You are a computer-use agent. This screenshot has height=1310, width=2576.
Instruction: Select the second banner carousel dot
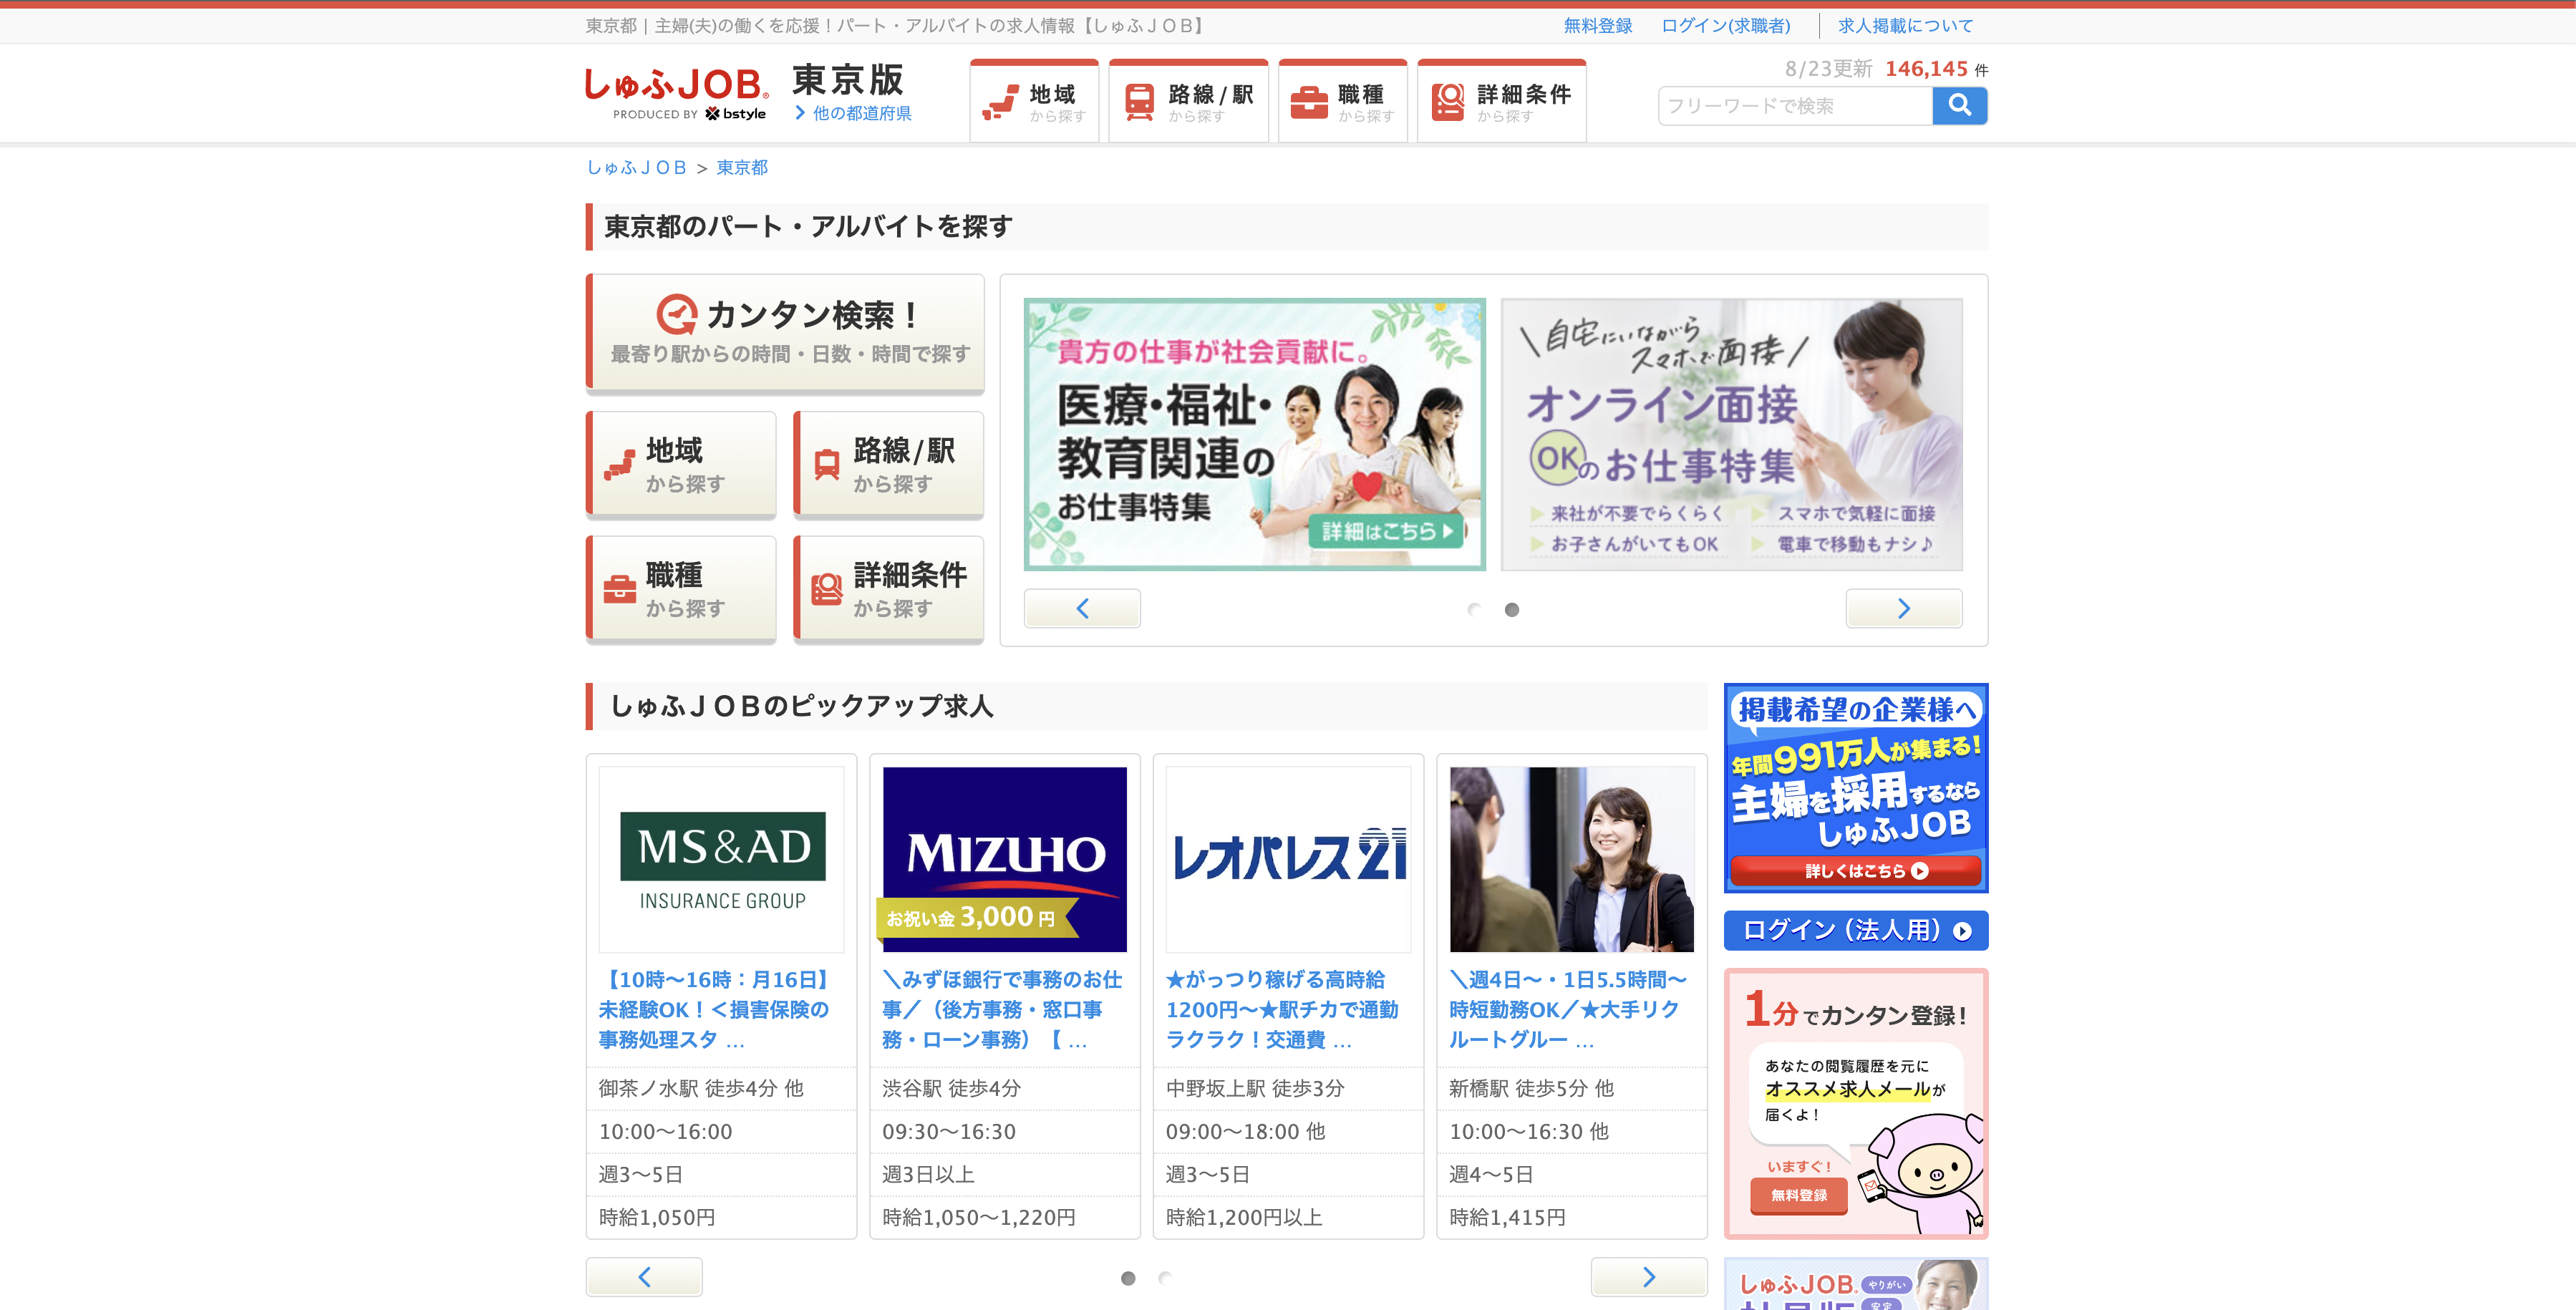click(1512, 609)
